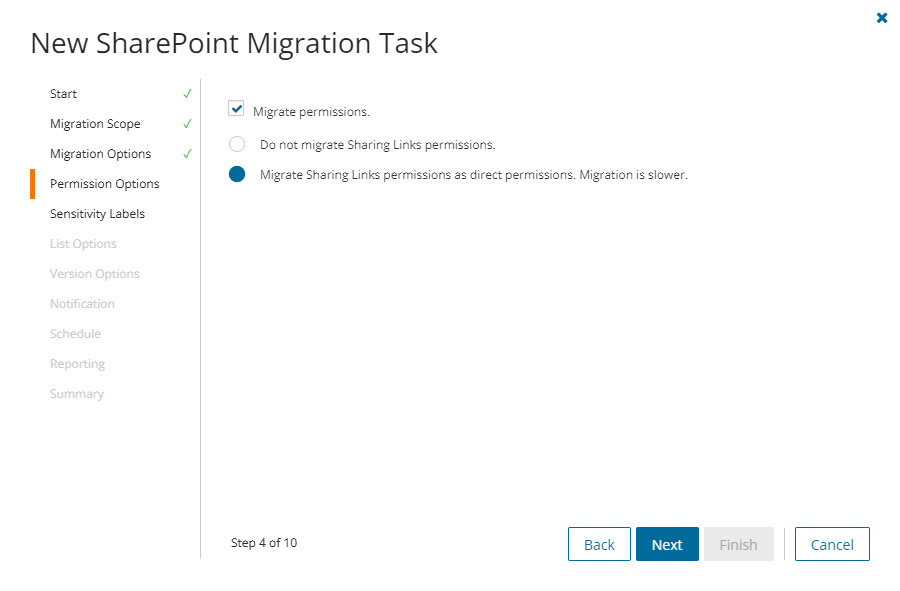Click the Migration Options checkmark icon

click(x=187, y=154)
